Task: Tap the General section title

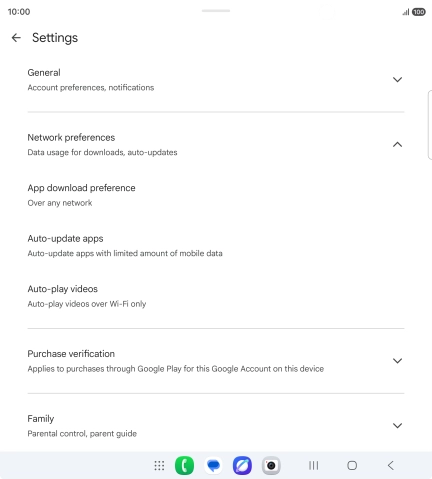Action: coord(44,73)
